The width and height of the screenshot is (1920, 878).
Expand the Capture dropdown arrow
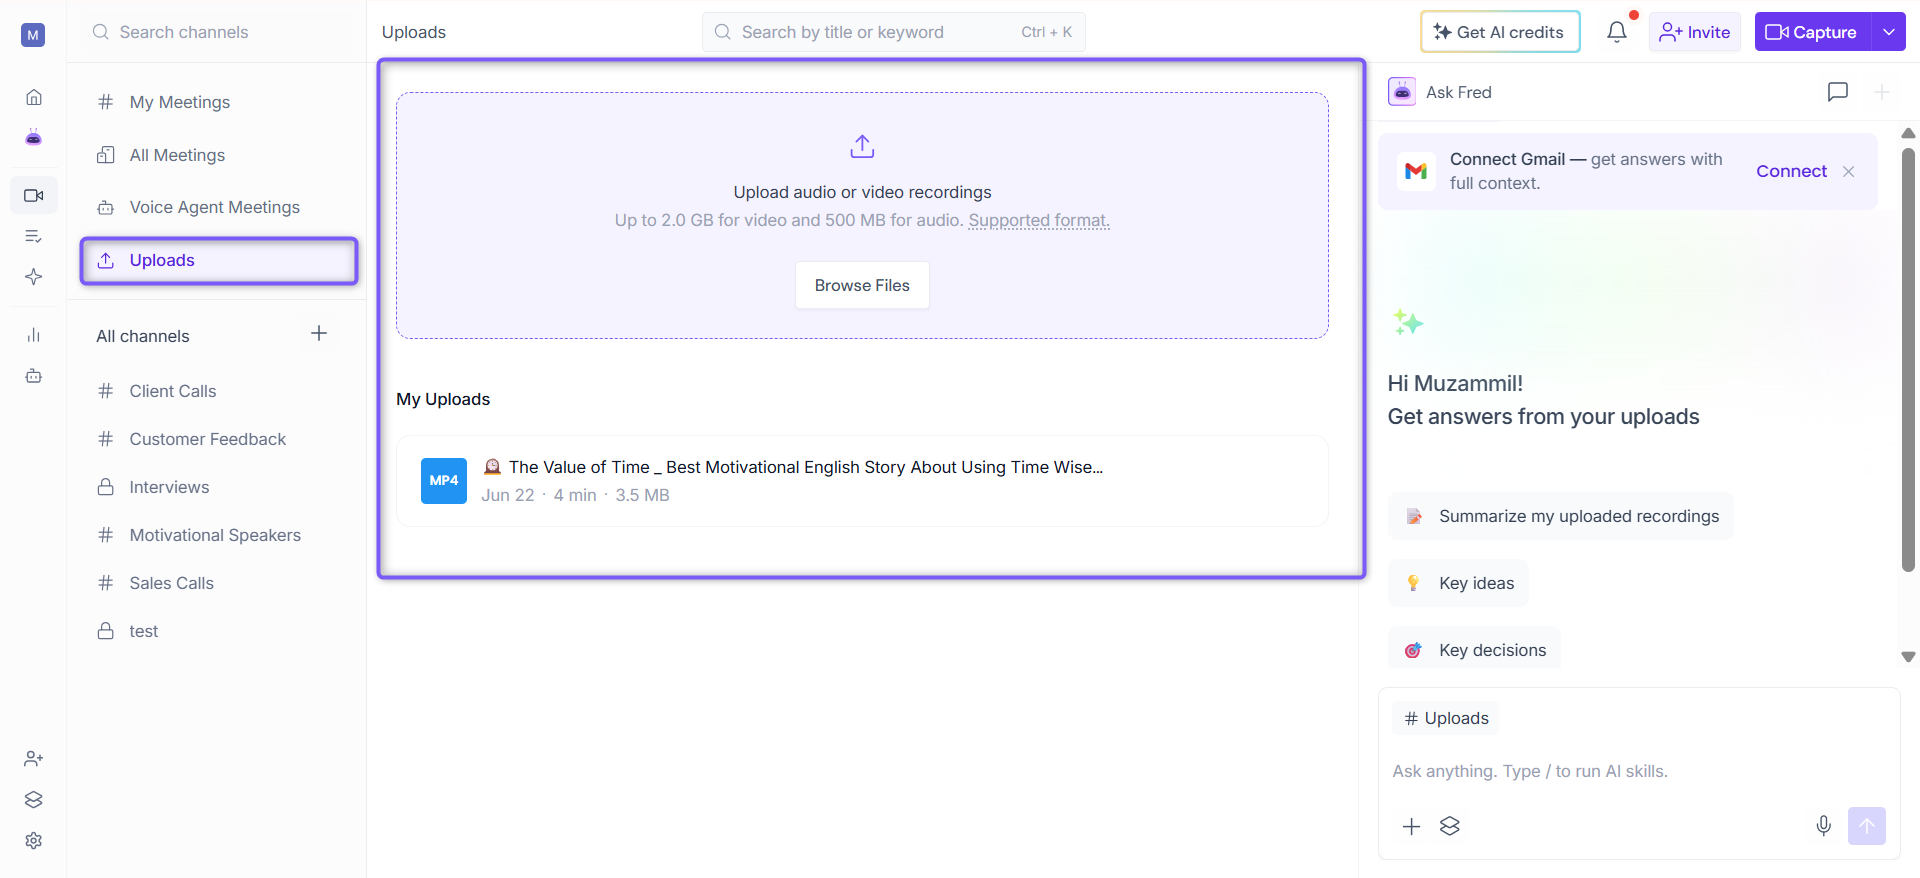1889,32
